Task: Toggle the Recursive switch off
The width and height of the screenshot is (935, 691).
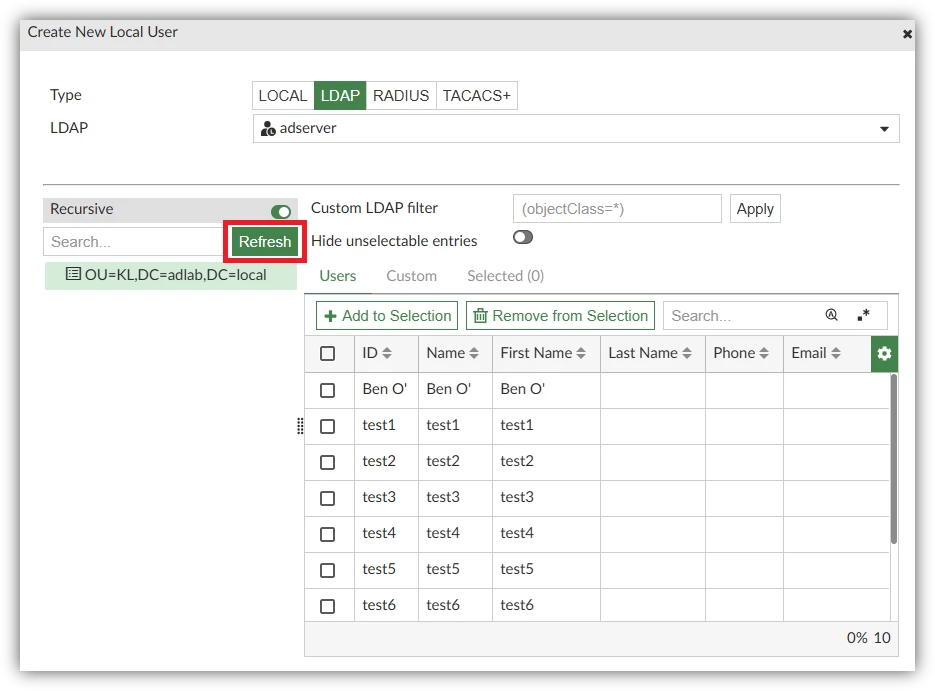Action: click(x=280, y=211)
